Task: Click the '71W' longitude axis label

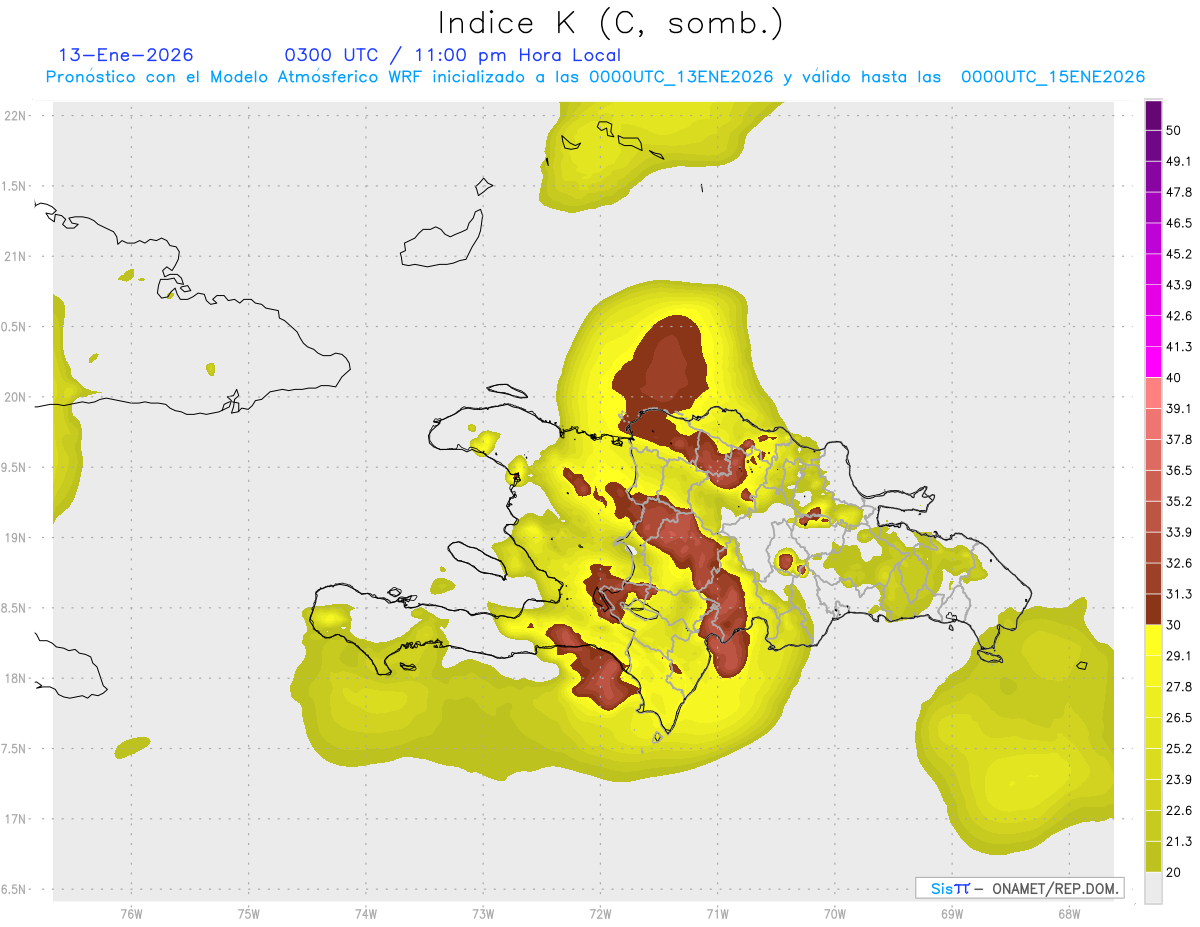Action: (x=717, y=914)
